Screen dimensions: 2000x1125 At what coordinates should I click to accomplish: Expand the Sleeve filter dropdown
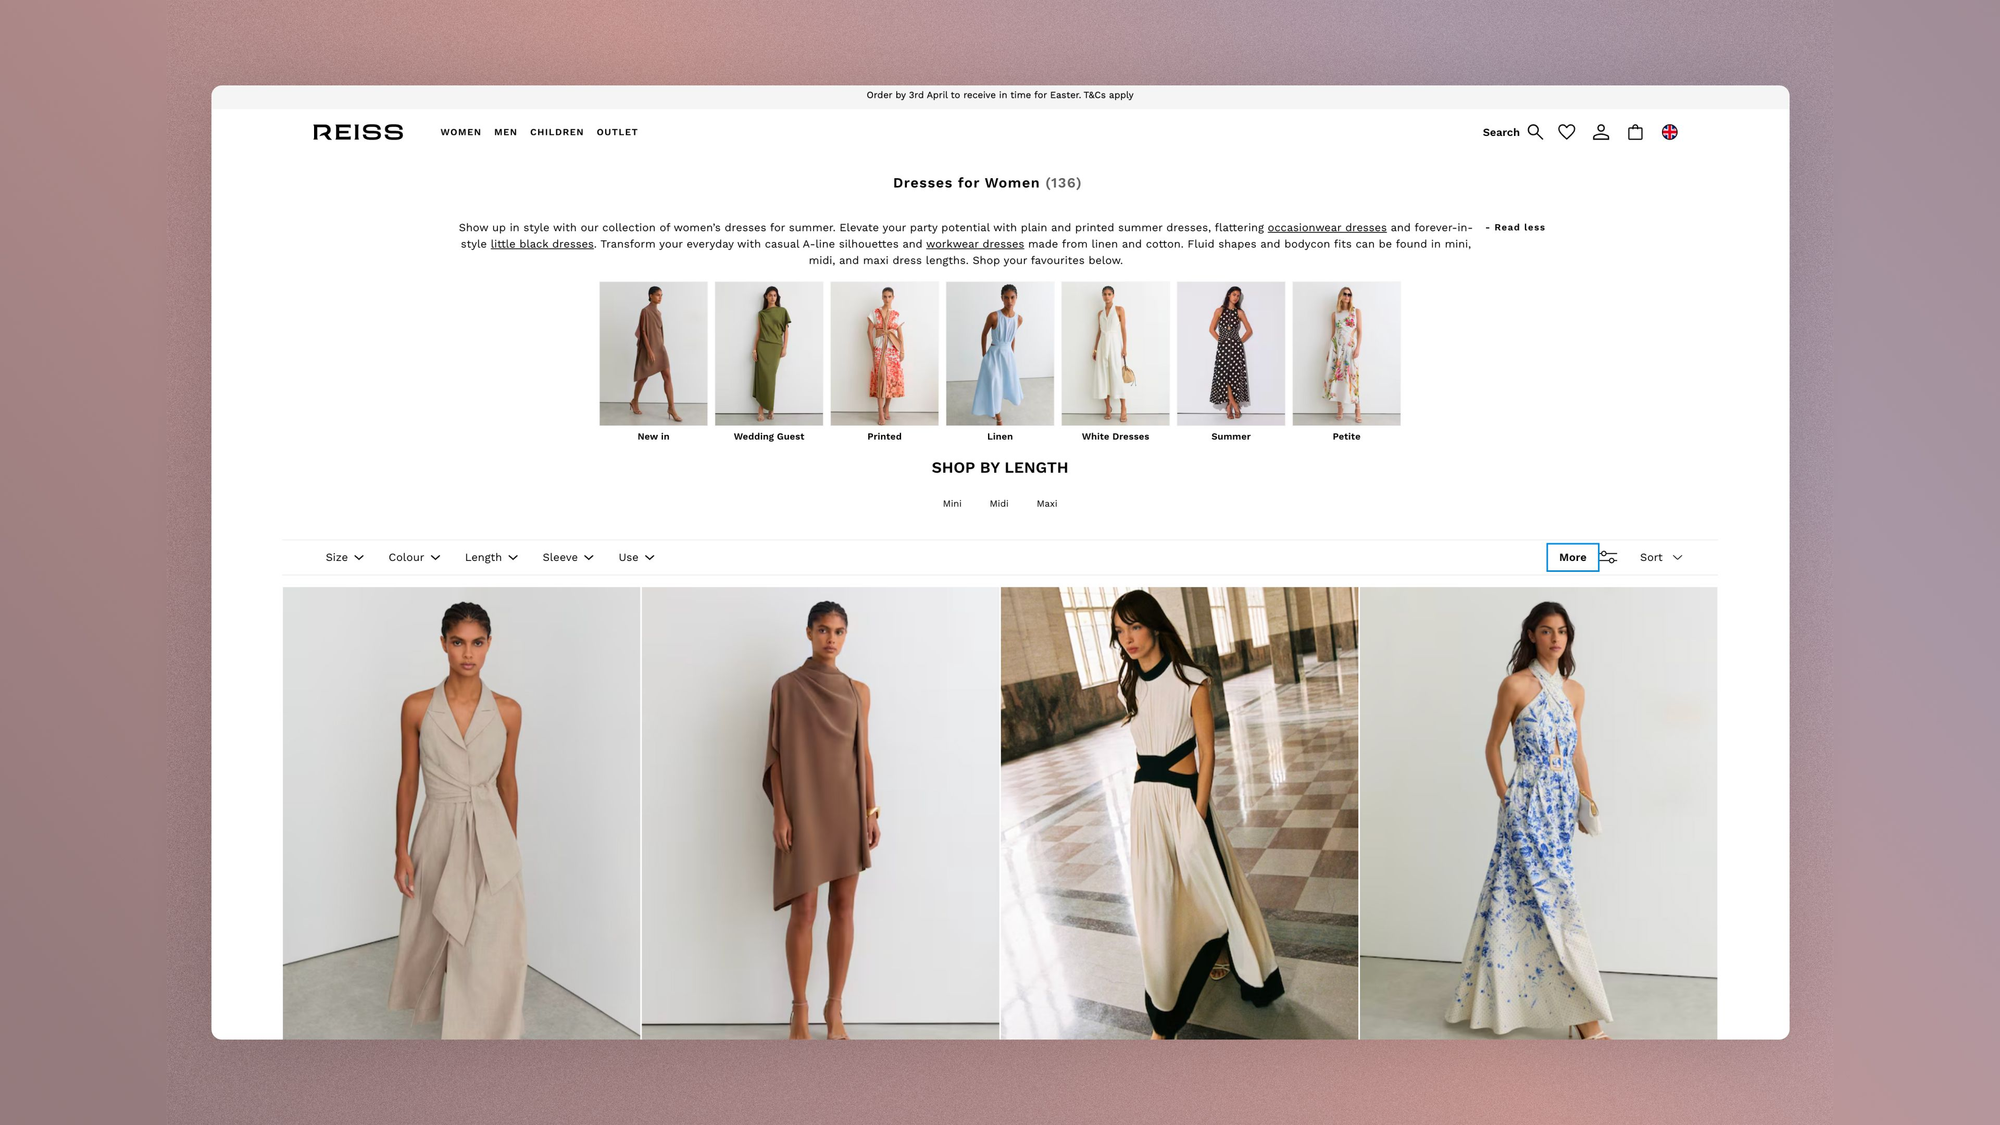coord(567,557)
